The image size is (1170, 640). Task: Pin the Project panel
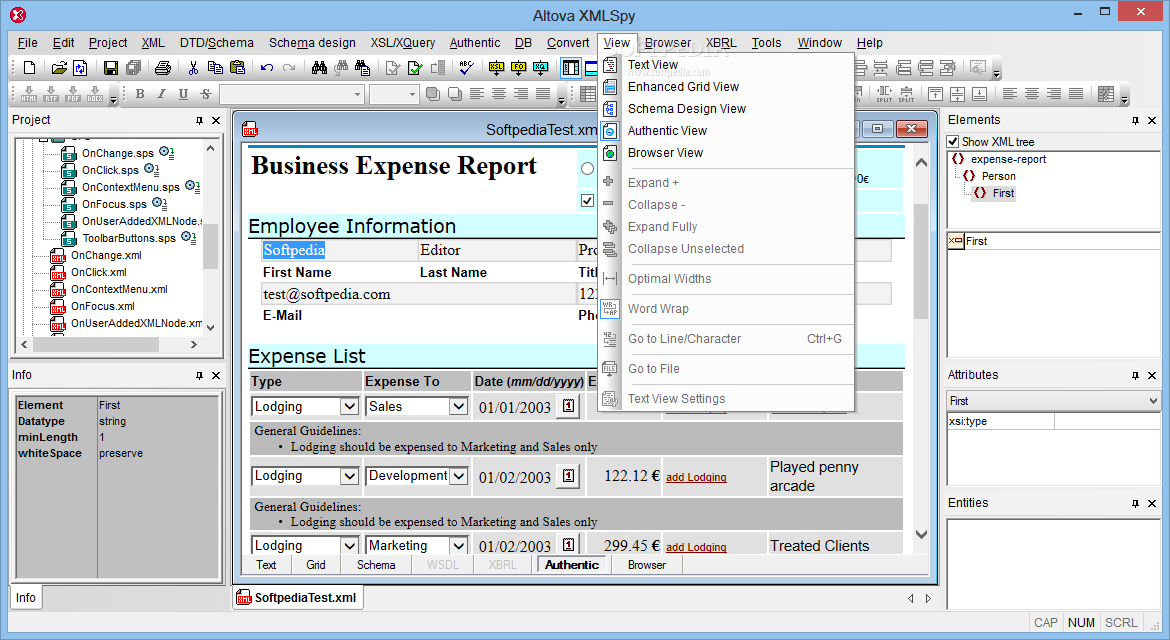(x=199, y=120)
